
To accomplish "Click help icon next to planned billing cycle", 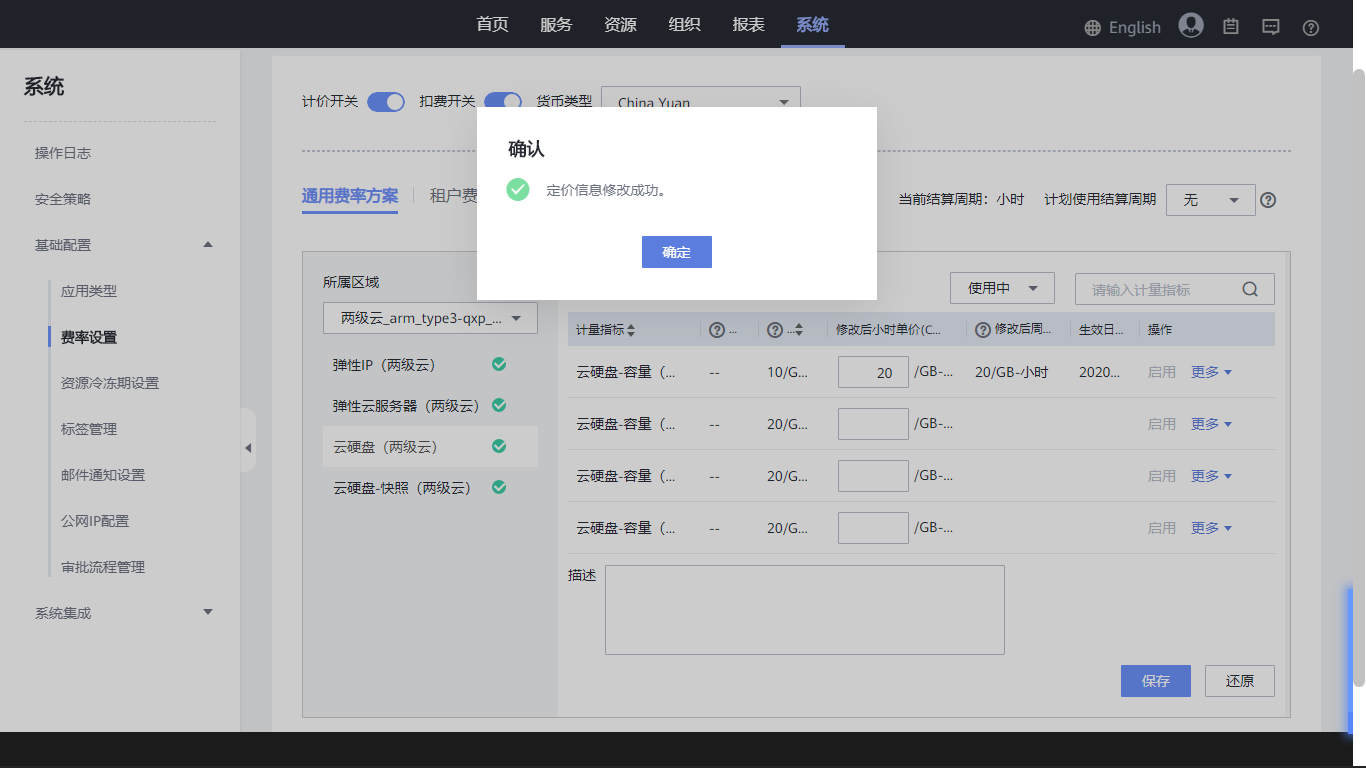I will [x=1268, y=200].
